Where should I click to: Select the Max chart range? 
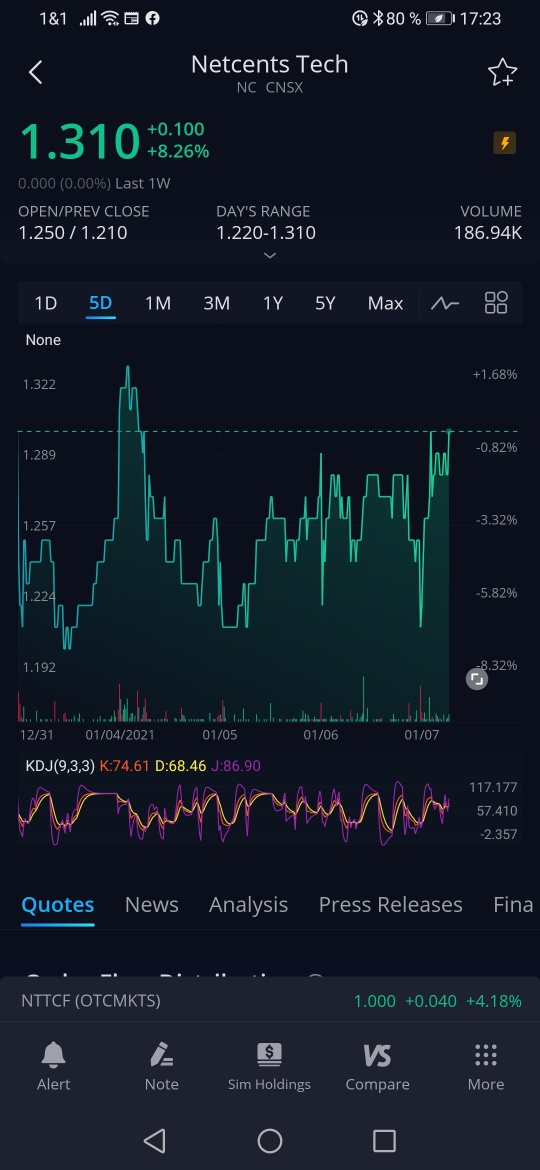point(385,303)
